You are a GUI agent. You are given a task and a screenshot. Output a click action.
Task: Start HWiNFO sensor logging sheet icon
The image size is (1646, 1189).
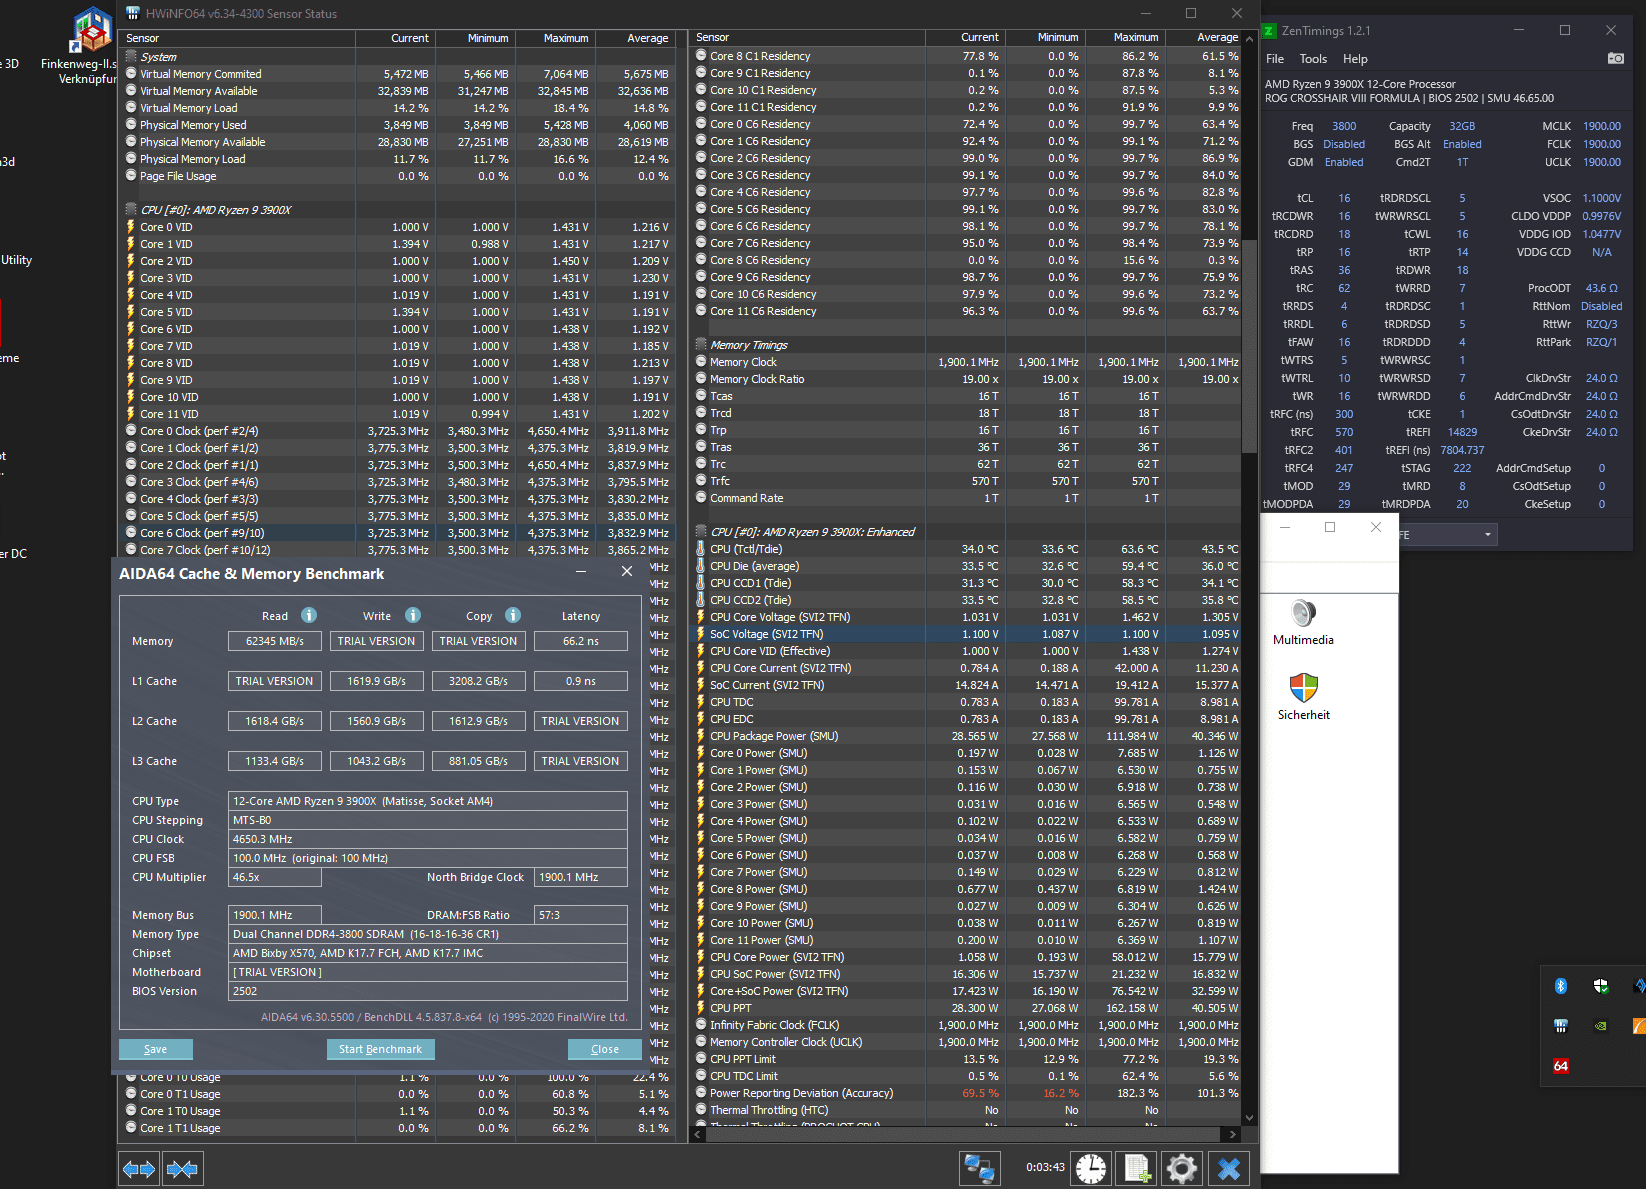1137,1168
